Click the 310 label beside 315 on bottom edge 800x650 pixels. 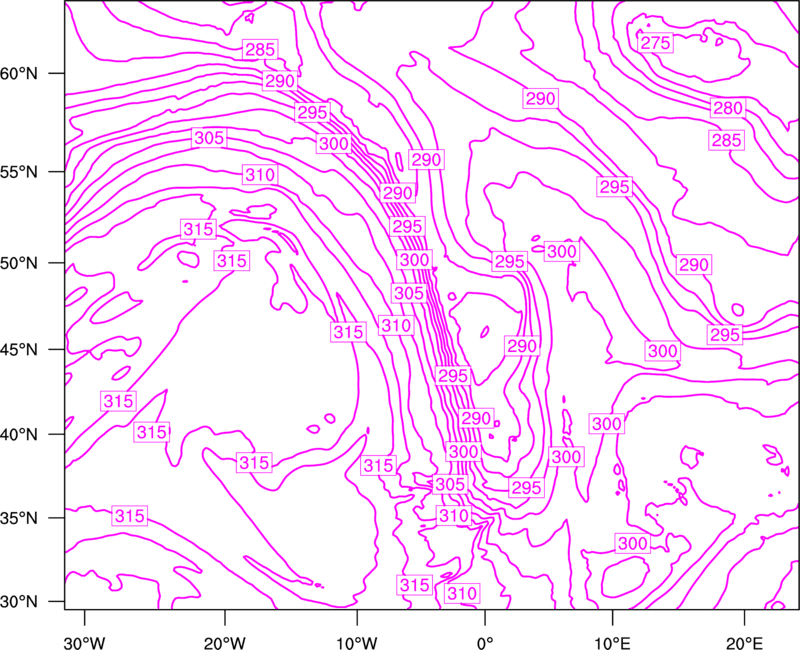click(x=462, y=593)
